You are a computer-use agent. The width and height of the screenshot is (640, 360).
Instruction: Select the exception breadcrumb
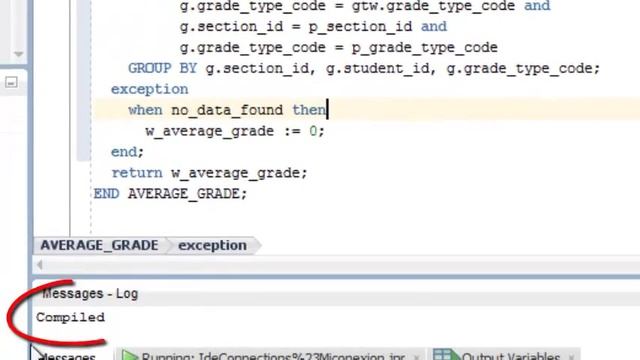coord(212,245)
